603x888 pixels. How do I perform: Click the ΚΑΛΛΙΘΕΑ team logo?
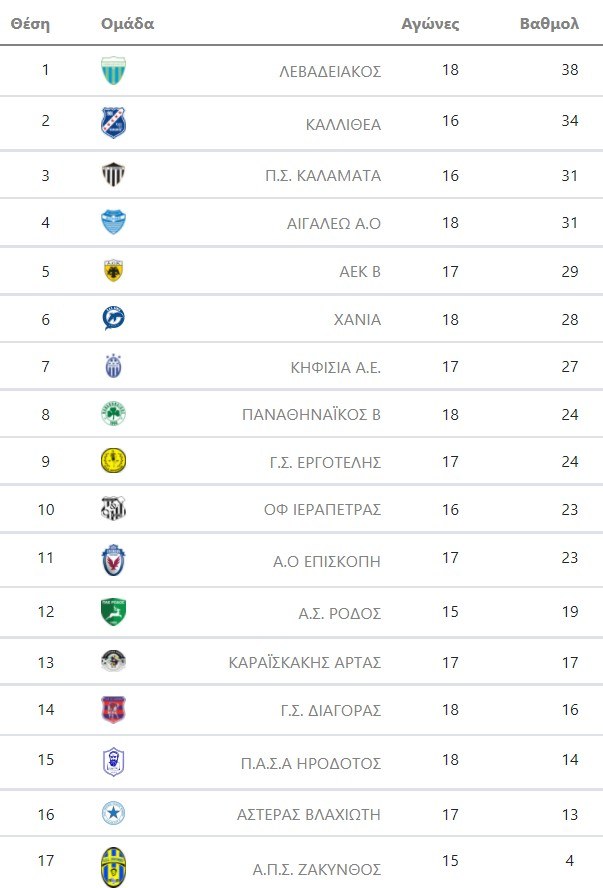(113, 123)
